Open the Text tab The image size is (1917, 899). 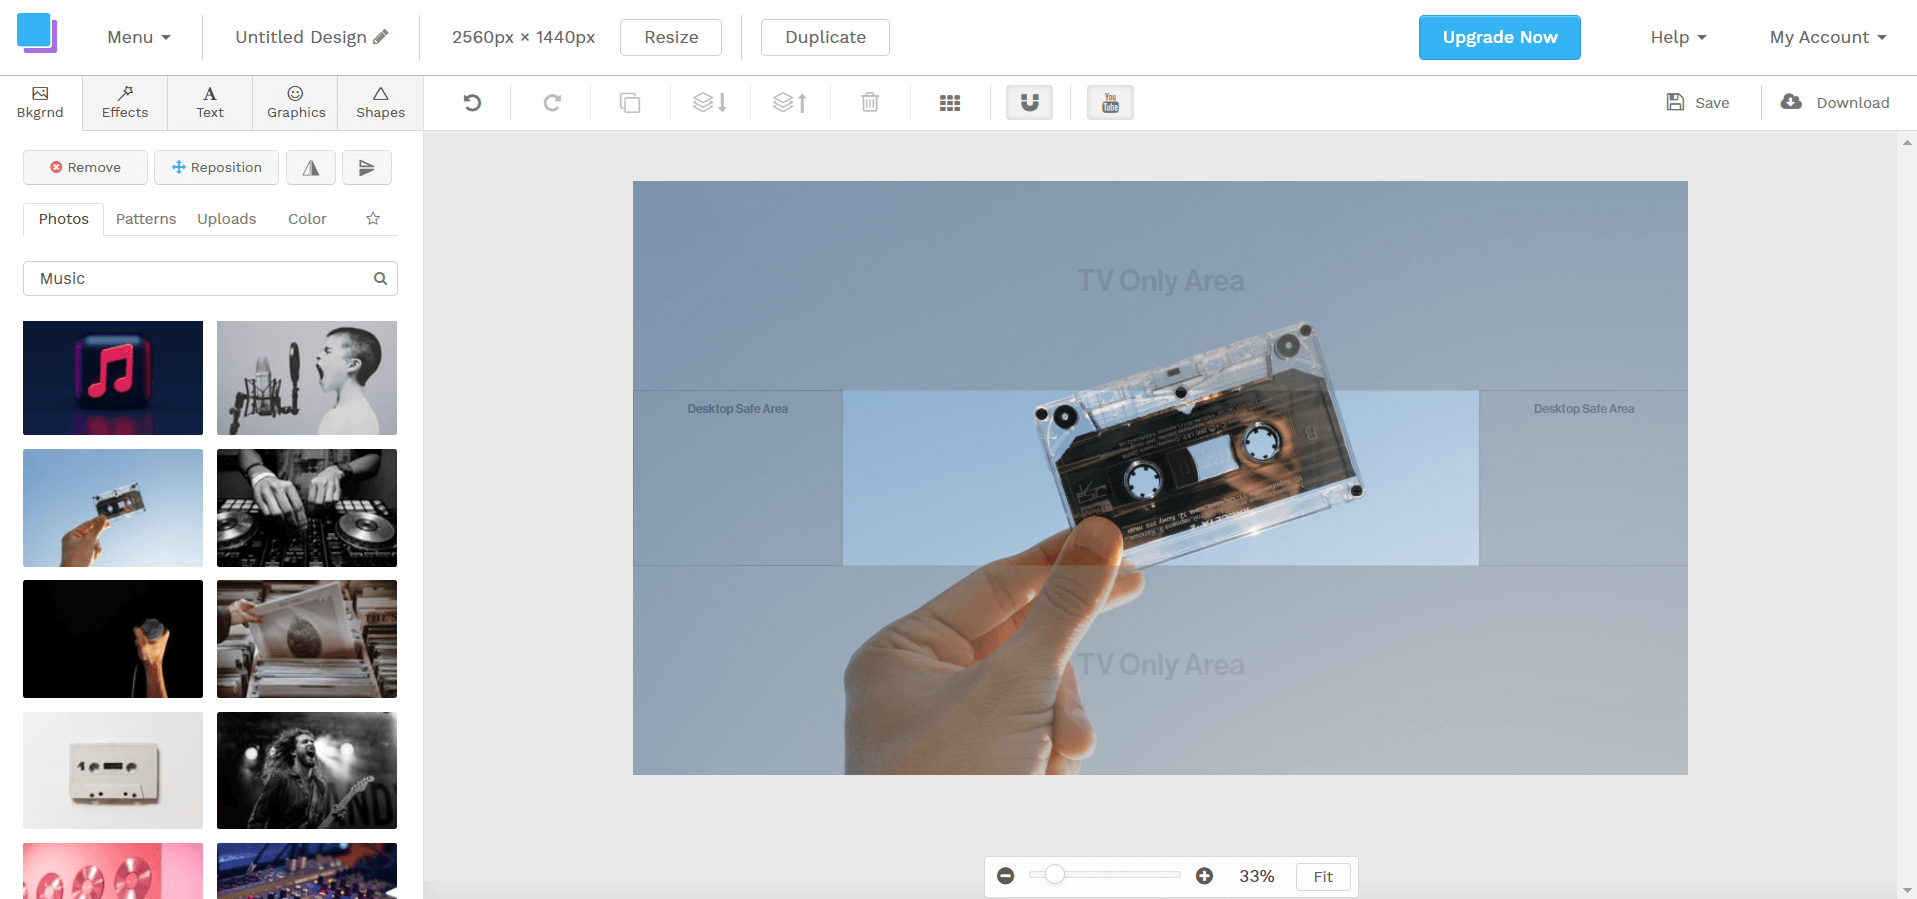click(x=210, y=103)
